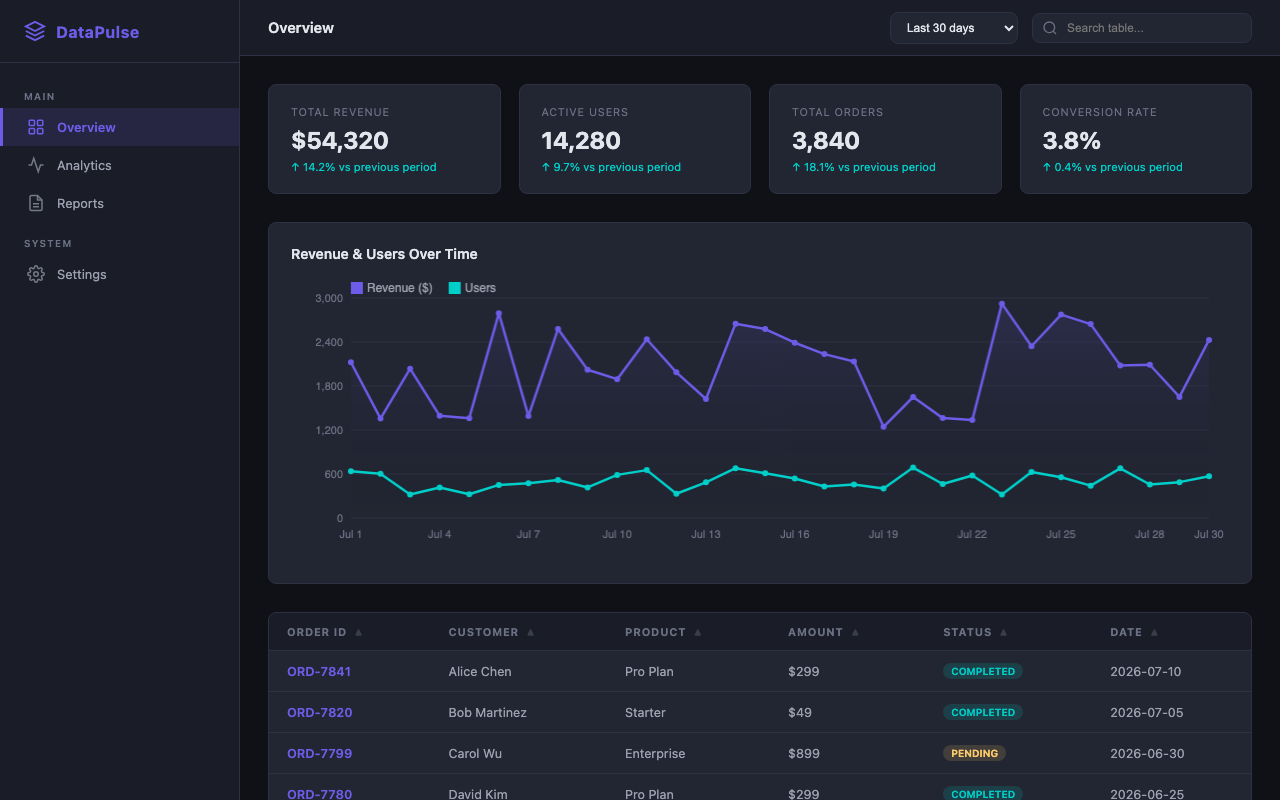The image size is (1280, 800).
Task: Open order link ORD-7780
Action: [319, 794]
